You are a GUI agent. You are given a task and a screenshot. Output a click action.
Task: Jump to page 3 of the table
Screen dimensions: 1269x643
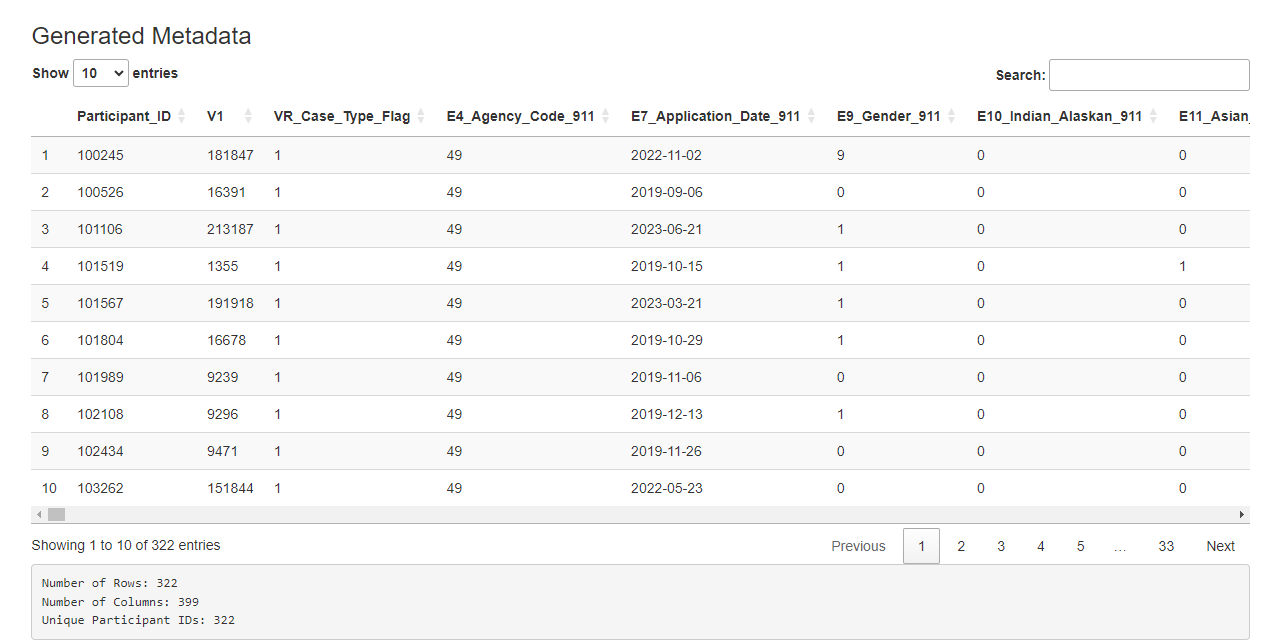click(x=1001, y=546)
